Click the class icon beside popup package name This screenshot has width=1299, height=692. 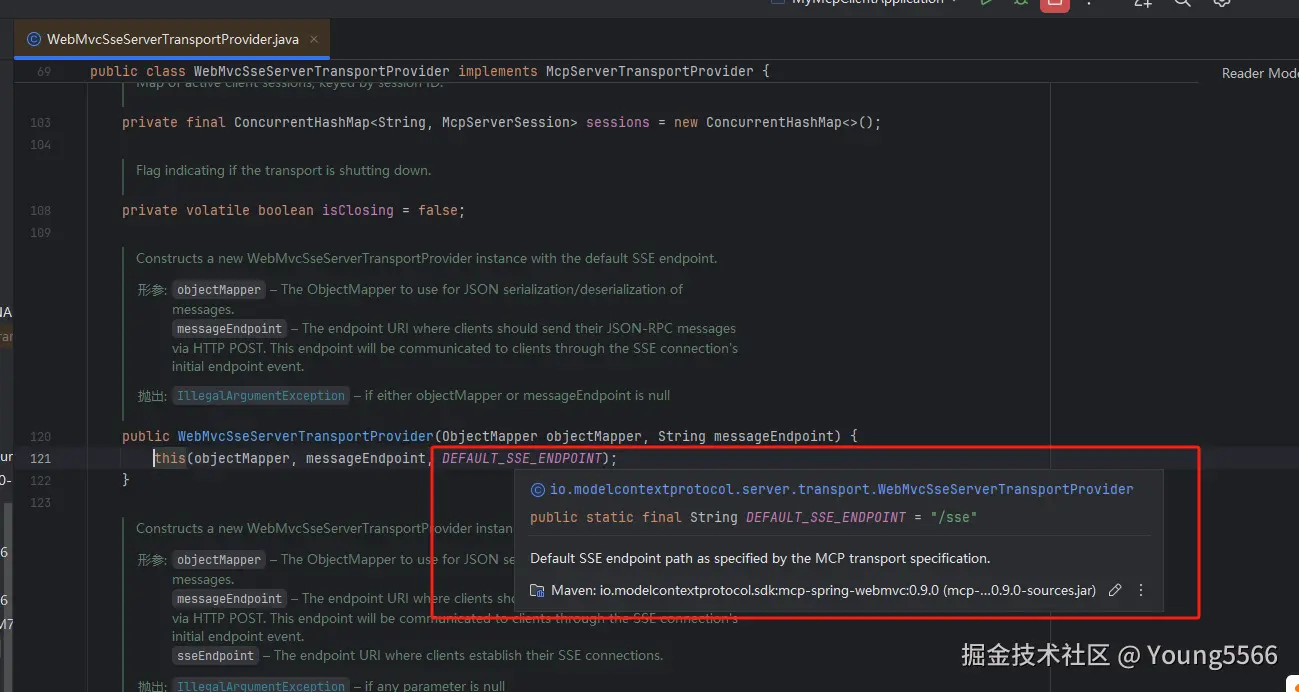click(537, 490)
